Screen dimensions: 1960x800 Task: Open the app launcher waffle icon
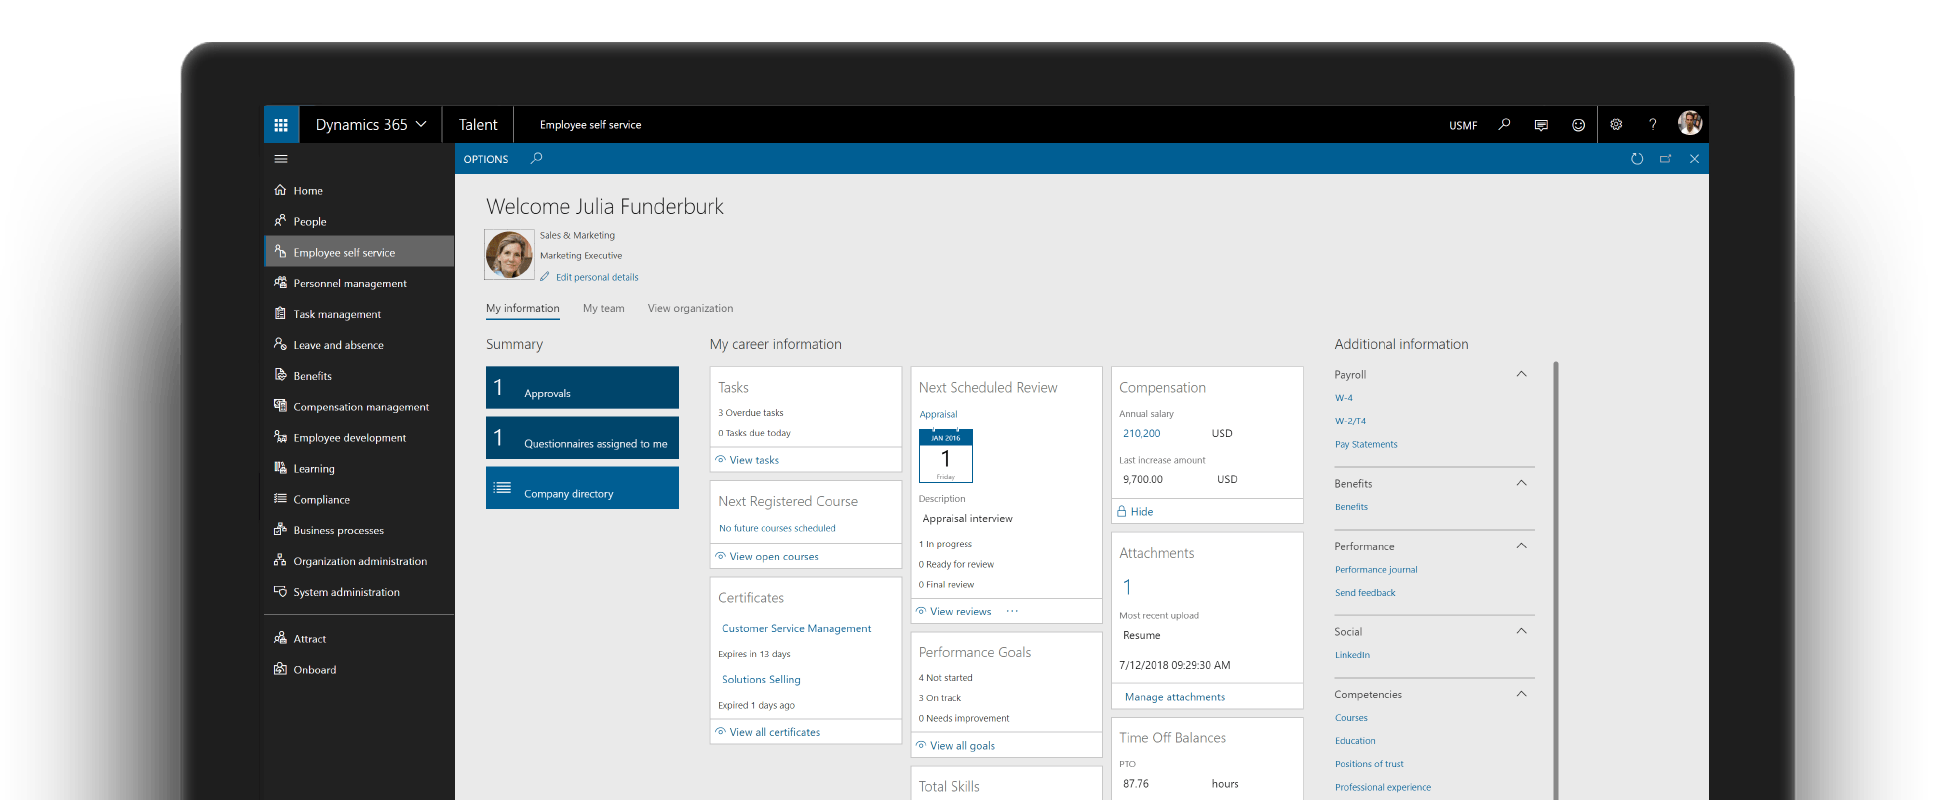tap(281, 125)
